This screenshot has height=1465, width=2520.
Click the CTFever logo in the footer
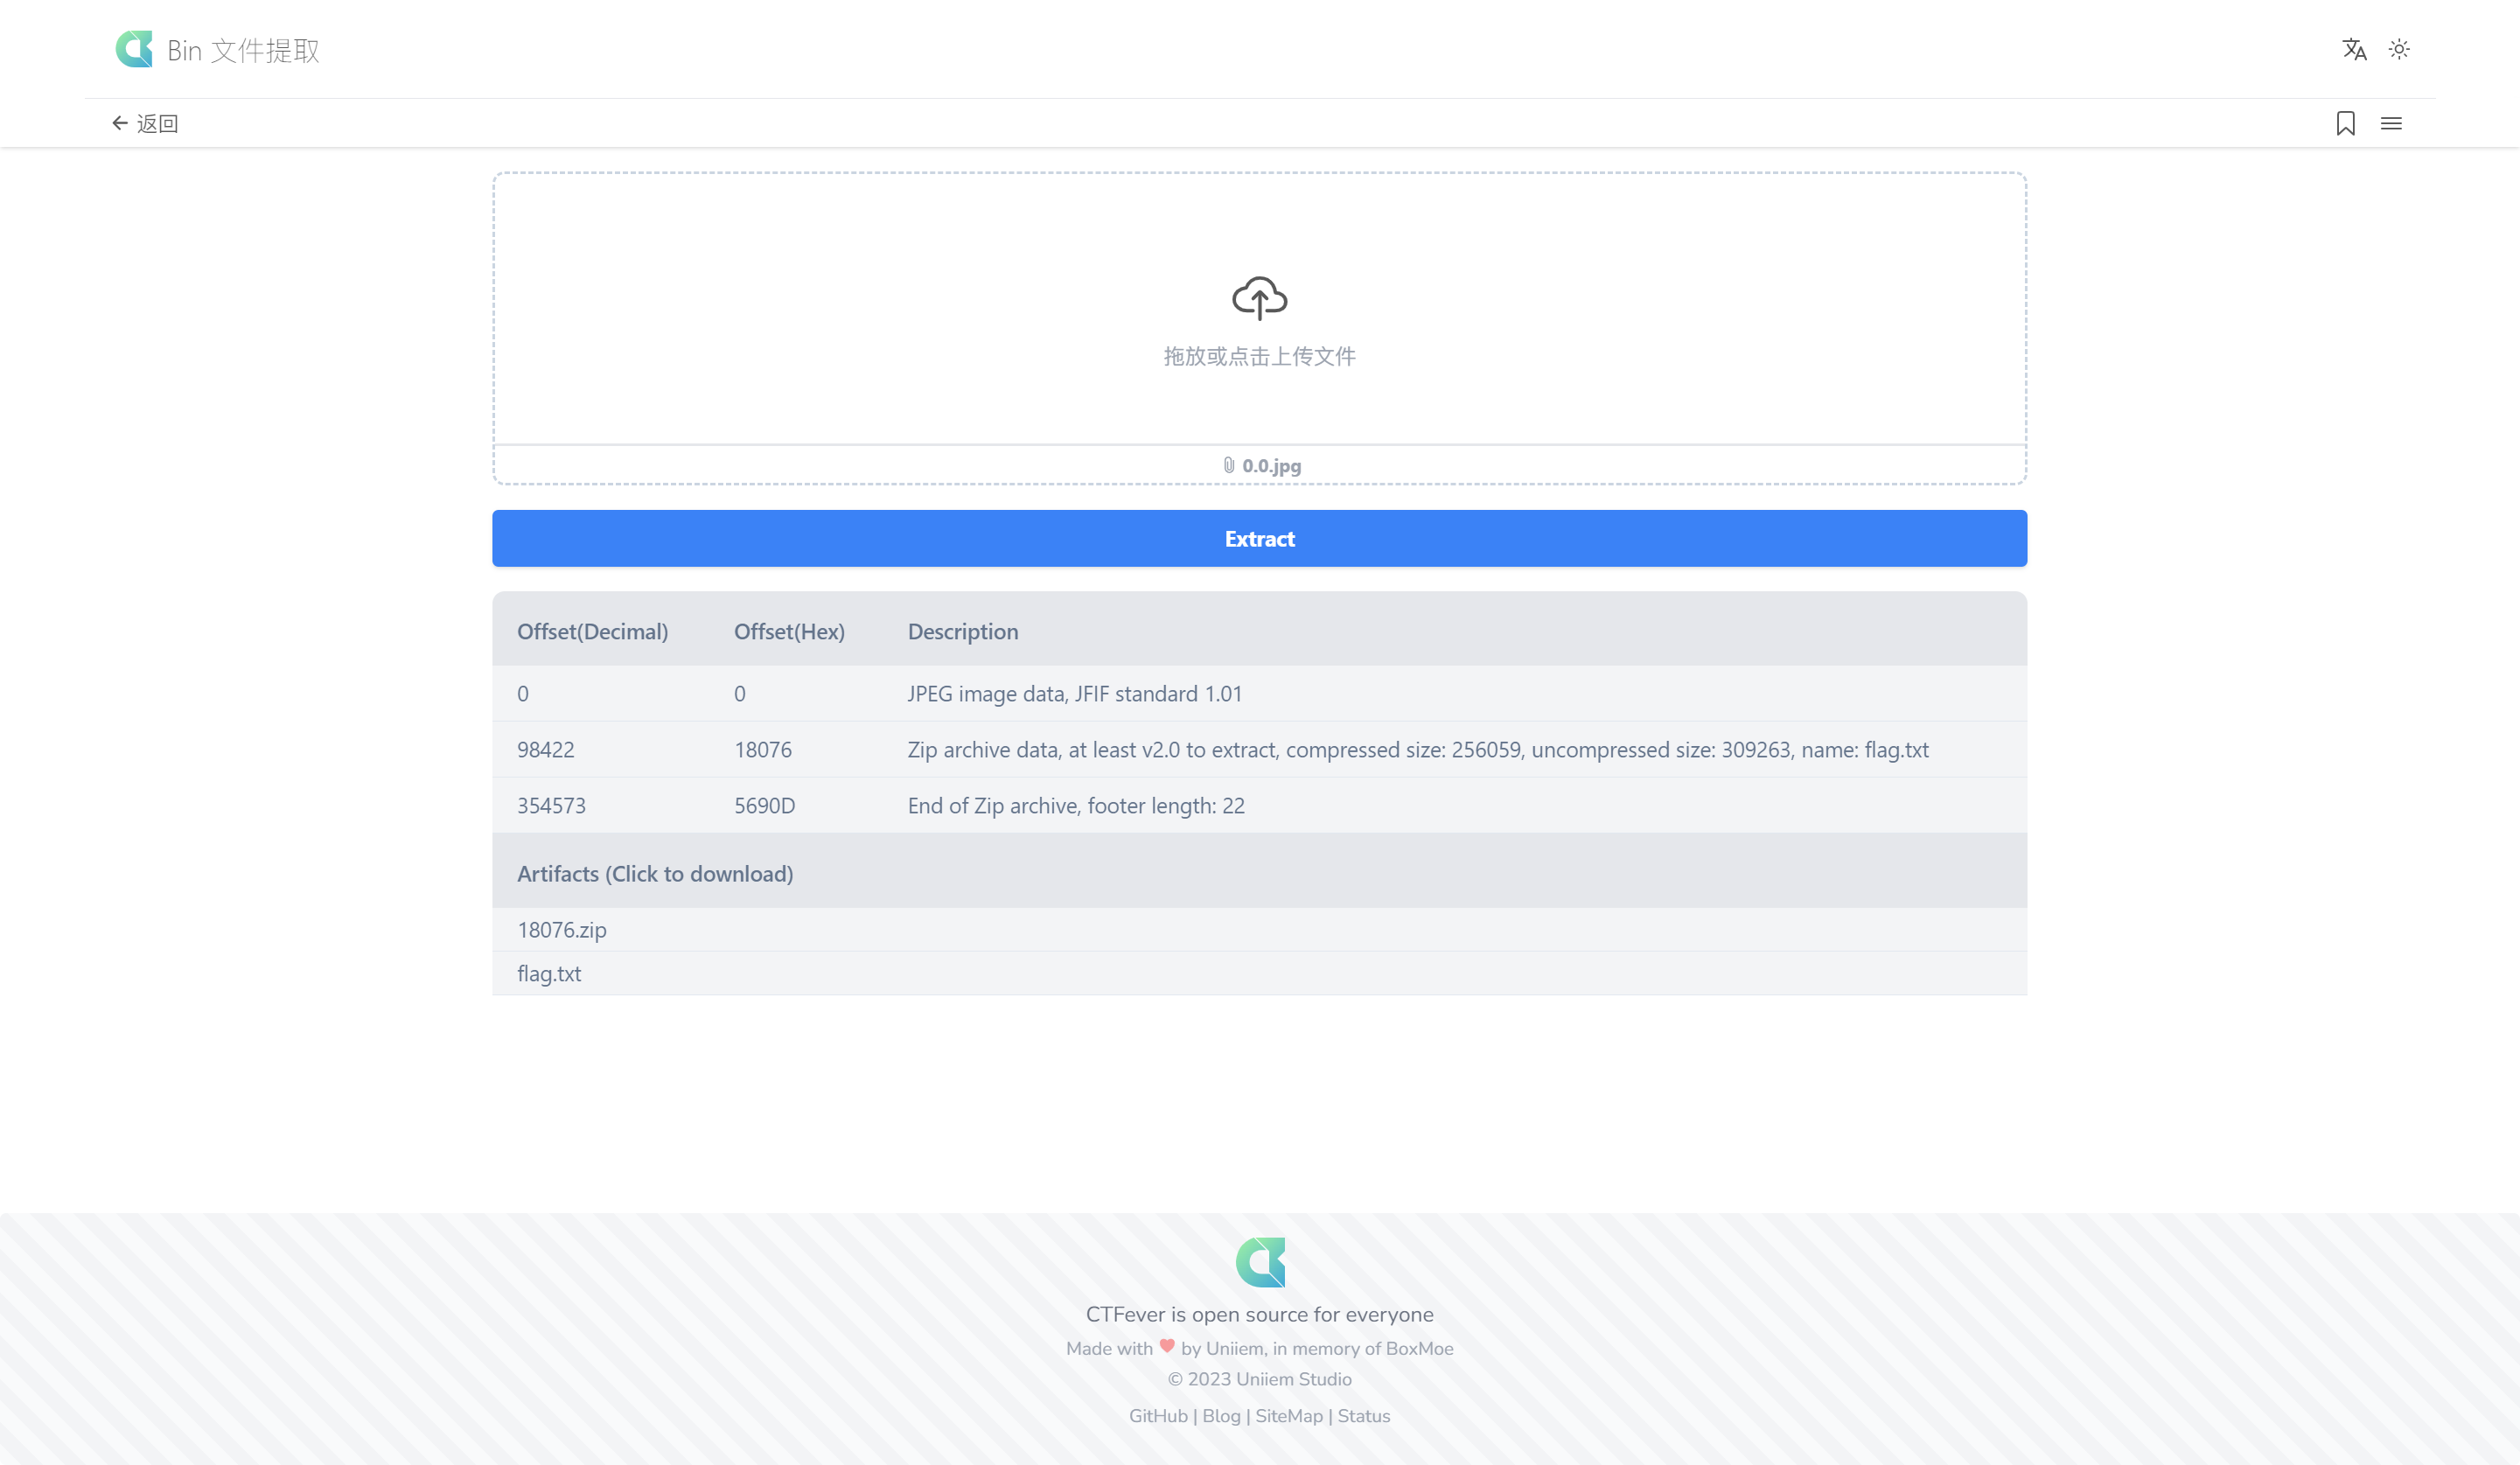[x=1260, y=1261]
